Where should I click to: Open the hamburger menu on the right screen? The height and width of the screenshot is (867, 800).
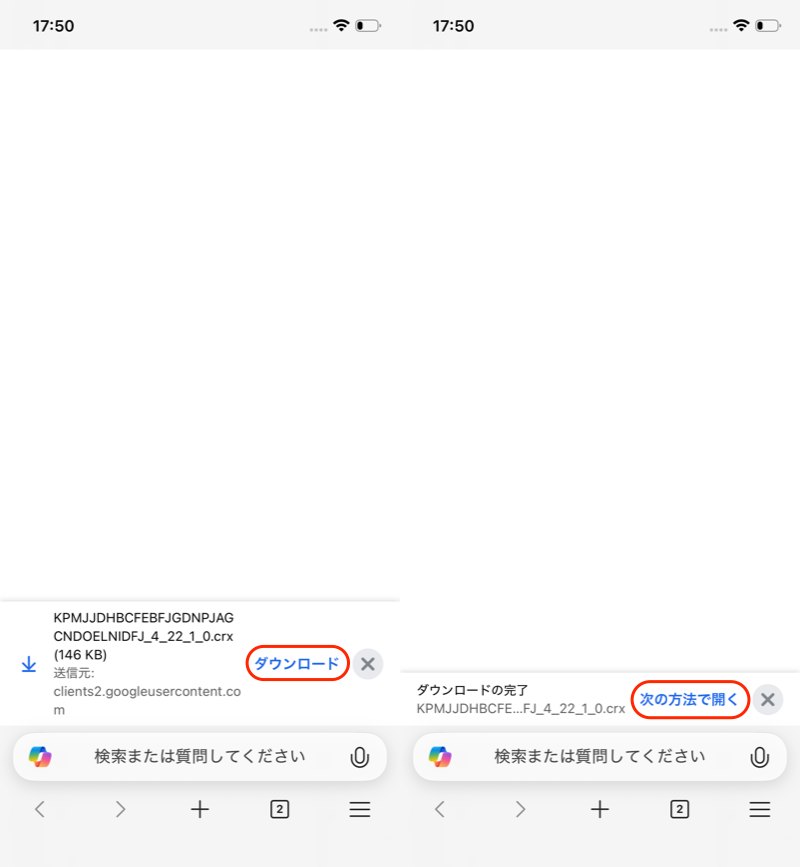coord(759,809)
